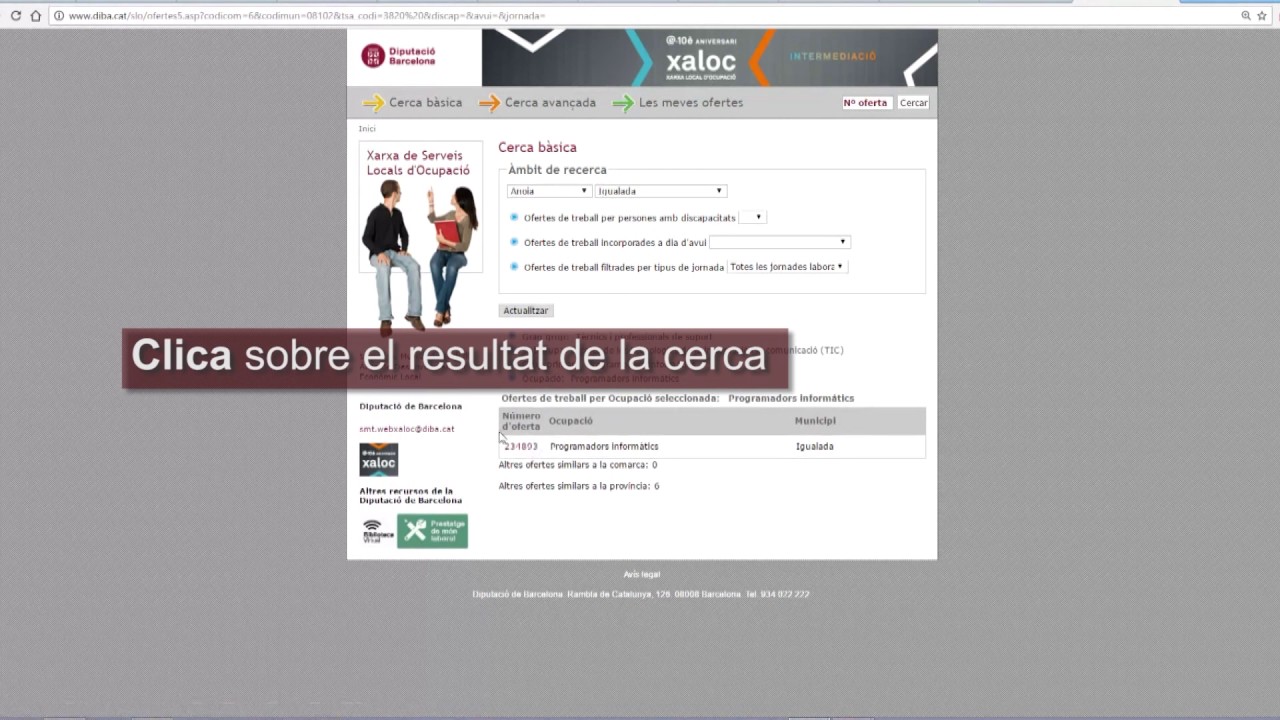
Task: Click the Cerca bàsica page heading
Action: tap(537, 148)
